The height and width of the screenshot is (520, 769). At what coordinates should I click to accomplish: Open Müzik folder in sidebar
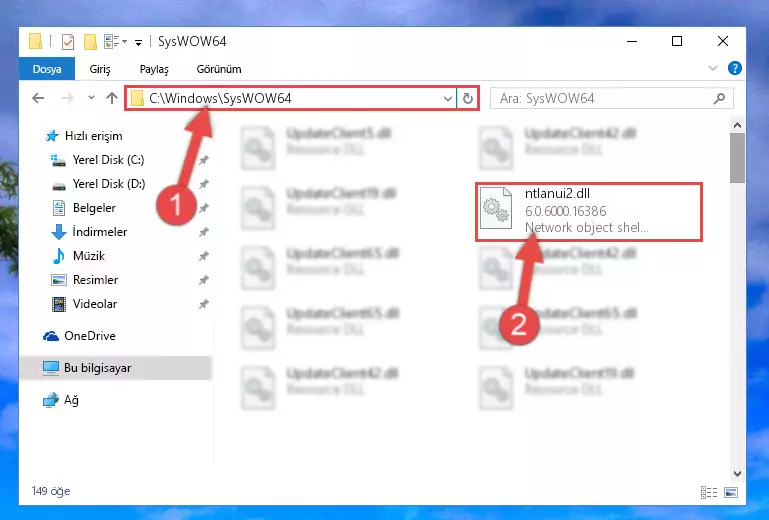[x=78, y=256]
